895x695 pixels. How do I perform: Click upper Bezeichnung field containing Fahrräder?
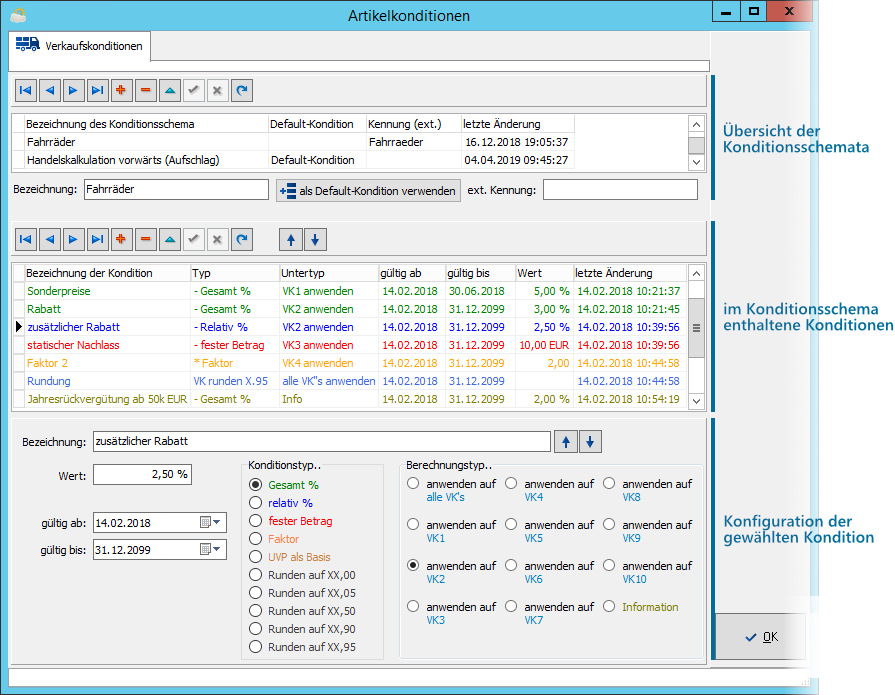point(176,189)
